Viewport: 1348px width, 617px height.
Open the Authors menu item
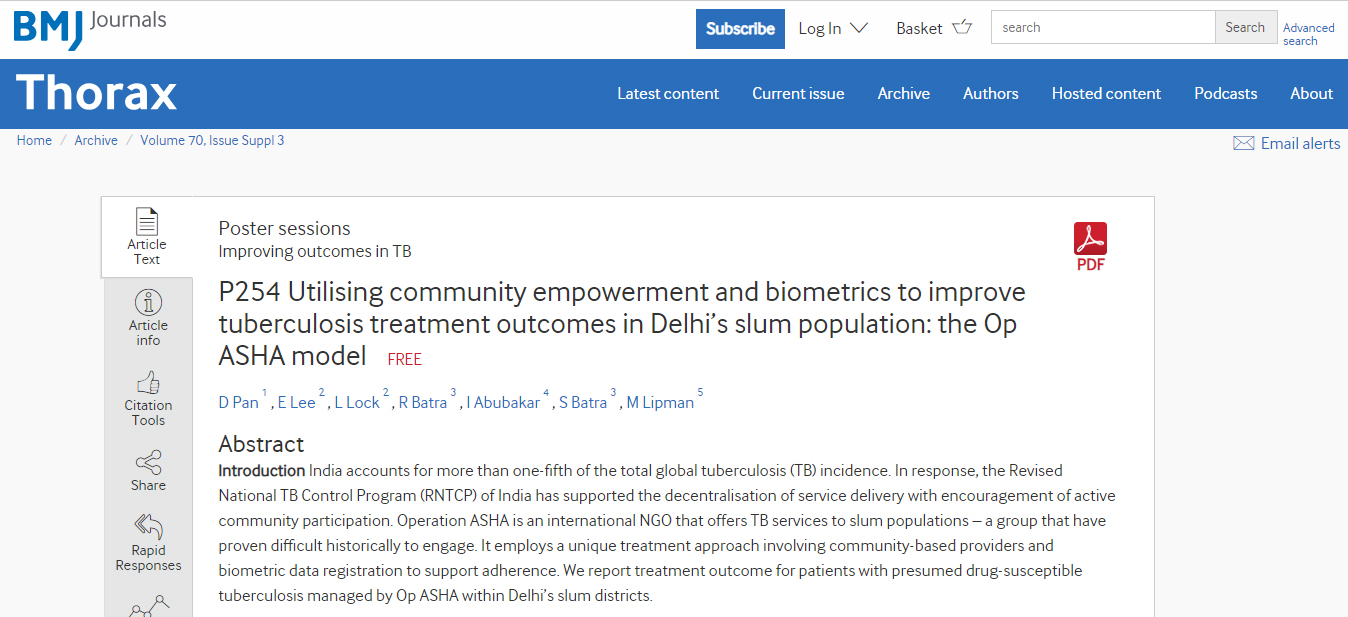click(x=991, y=93)
